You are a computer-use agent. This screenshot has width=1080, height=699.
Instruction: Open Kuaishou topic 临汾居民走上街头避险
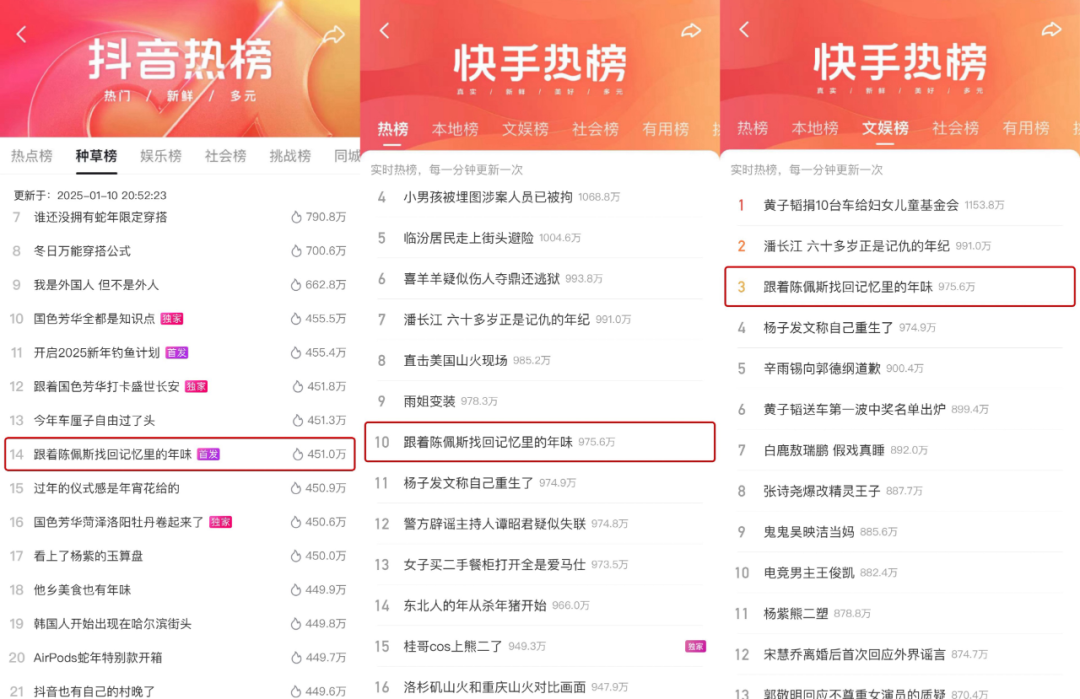point(468,238)
